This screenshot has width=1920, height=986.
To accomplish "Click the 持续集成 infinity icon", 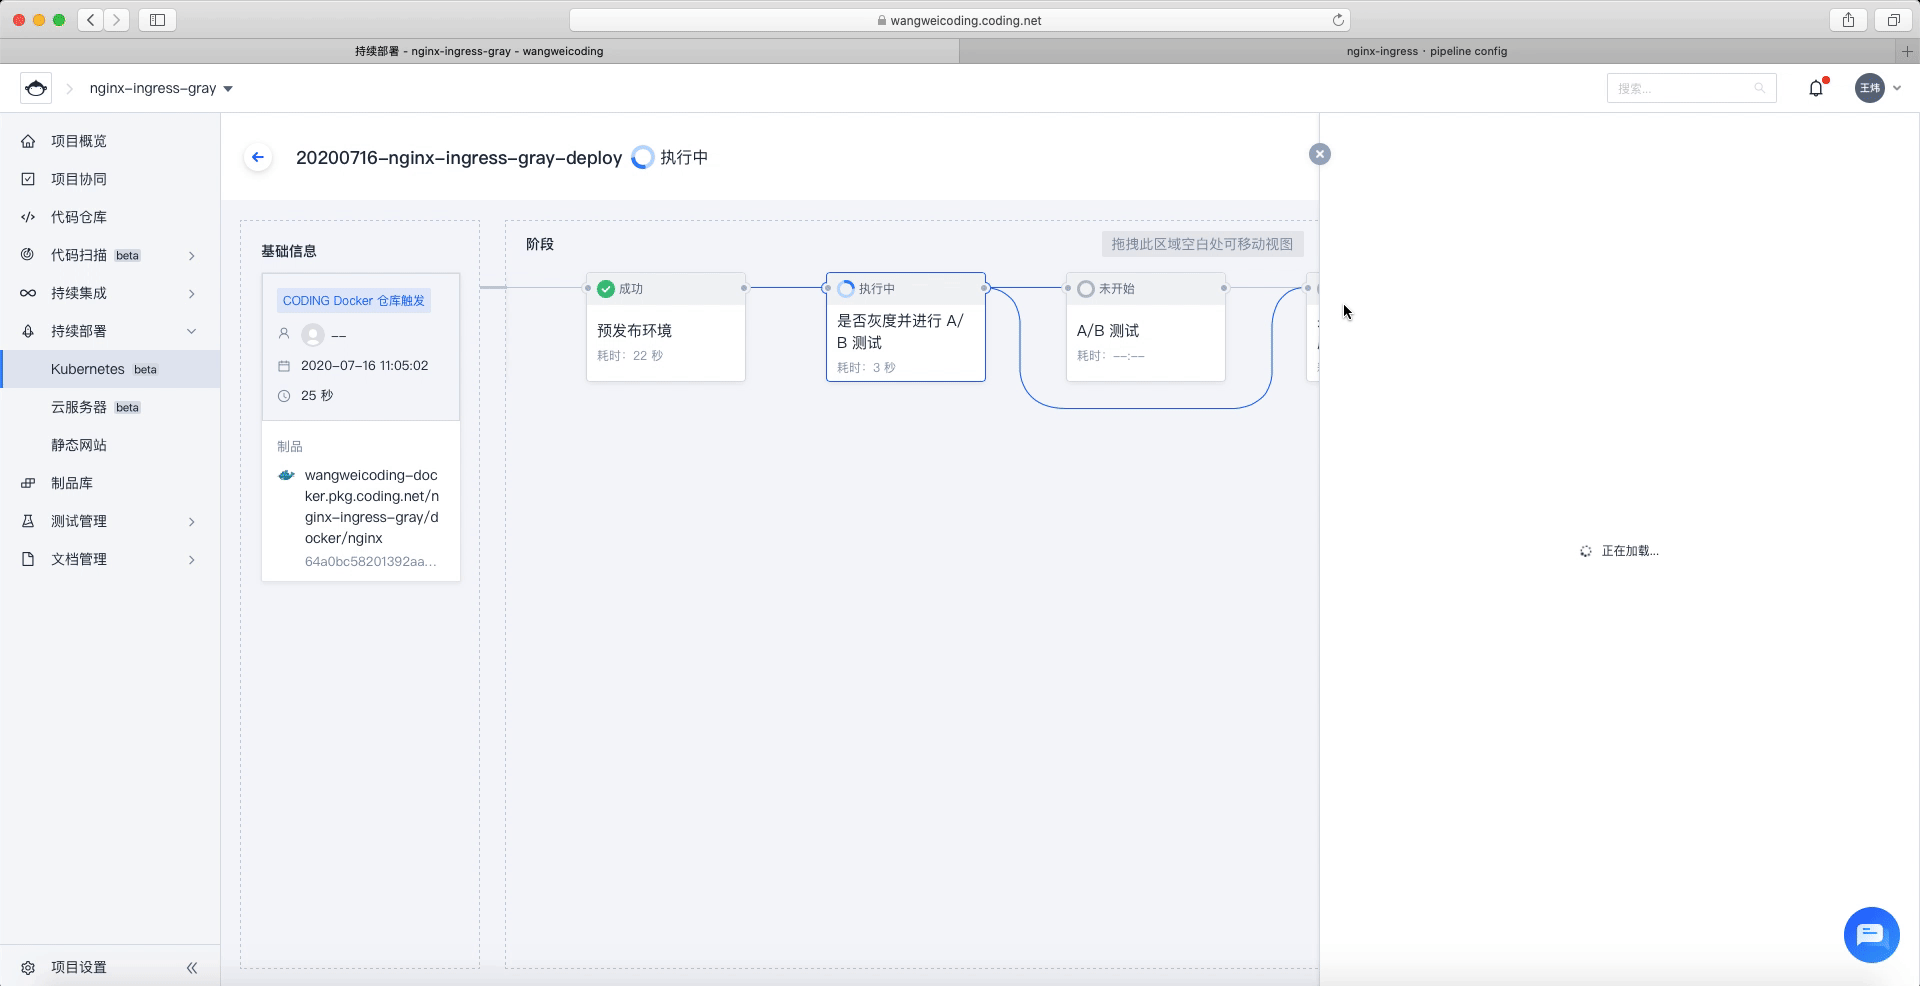I will (x=28, y=293).
